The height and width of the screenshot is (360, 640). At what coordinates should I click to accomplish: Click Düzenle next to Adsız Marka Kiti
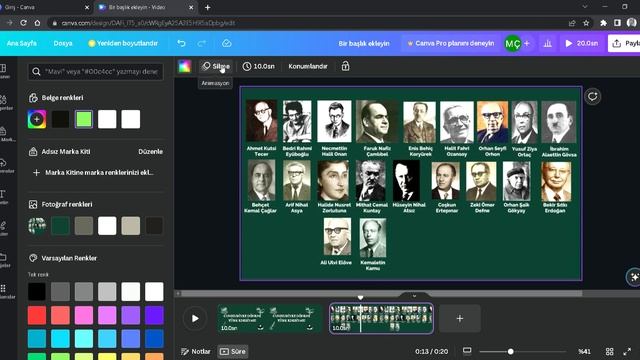click(x=150, y=151)
